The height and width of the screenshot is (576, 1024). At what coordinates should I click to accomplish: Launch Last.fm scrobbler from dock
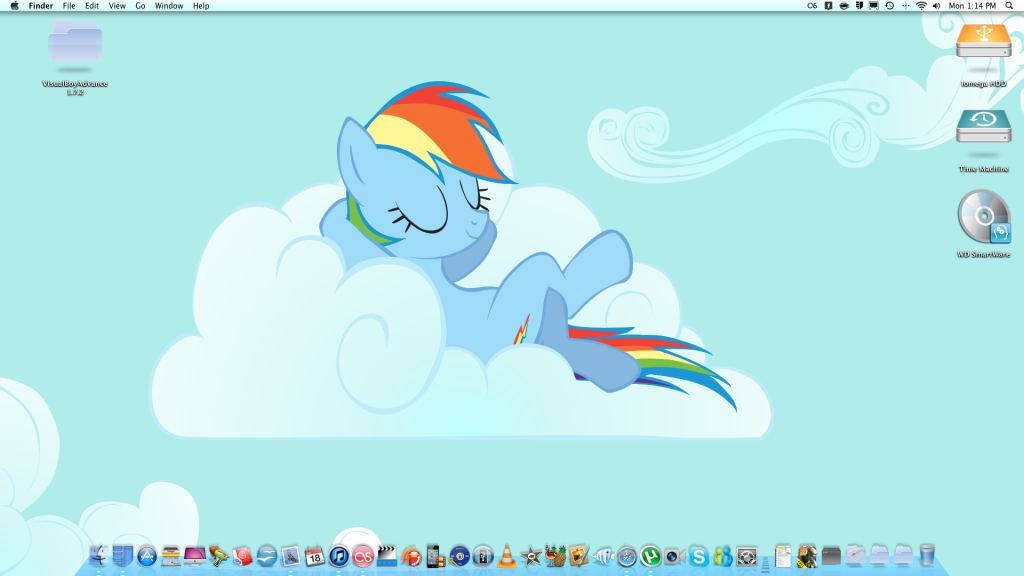point(362,556)
